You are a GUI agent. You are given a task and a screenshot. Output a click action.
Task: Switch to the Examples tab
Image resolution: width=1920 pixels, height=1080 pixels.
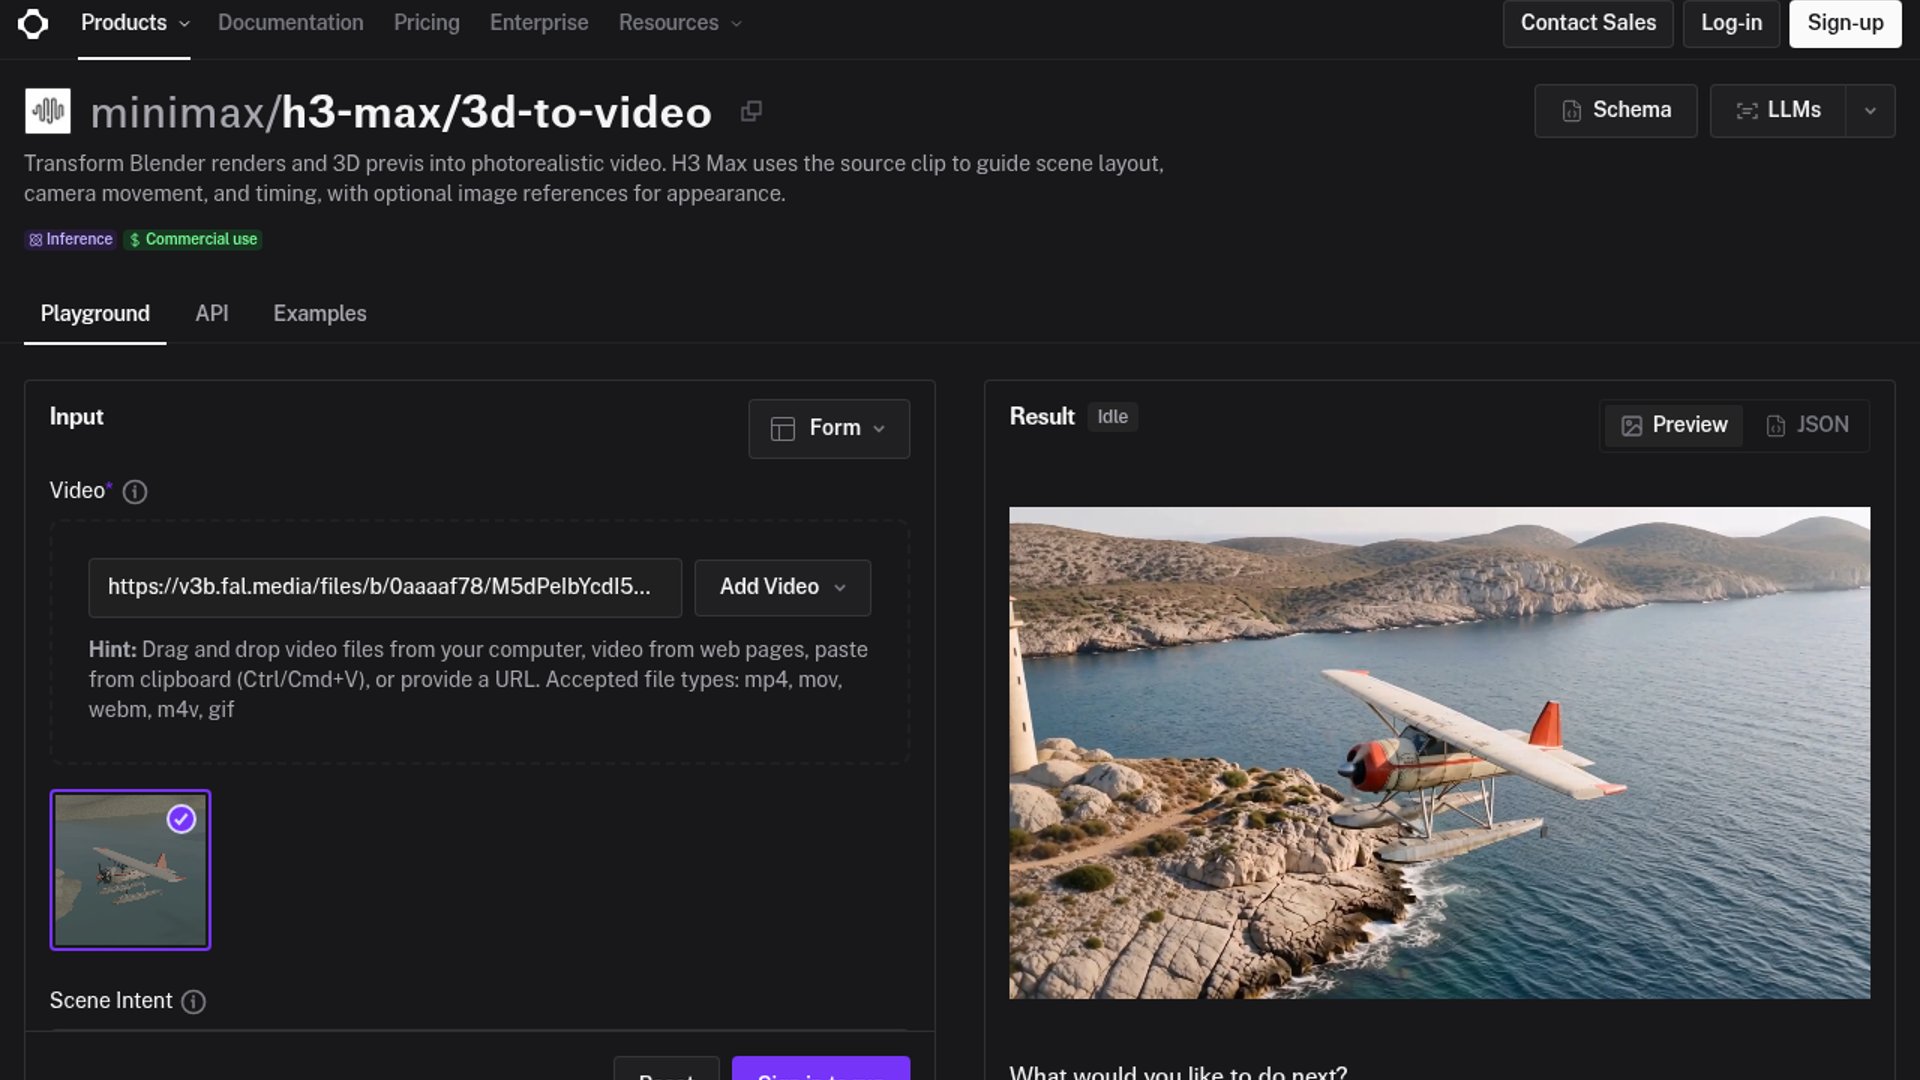click(x=320, y=314)
